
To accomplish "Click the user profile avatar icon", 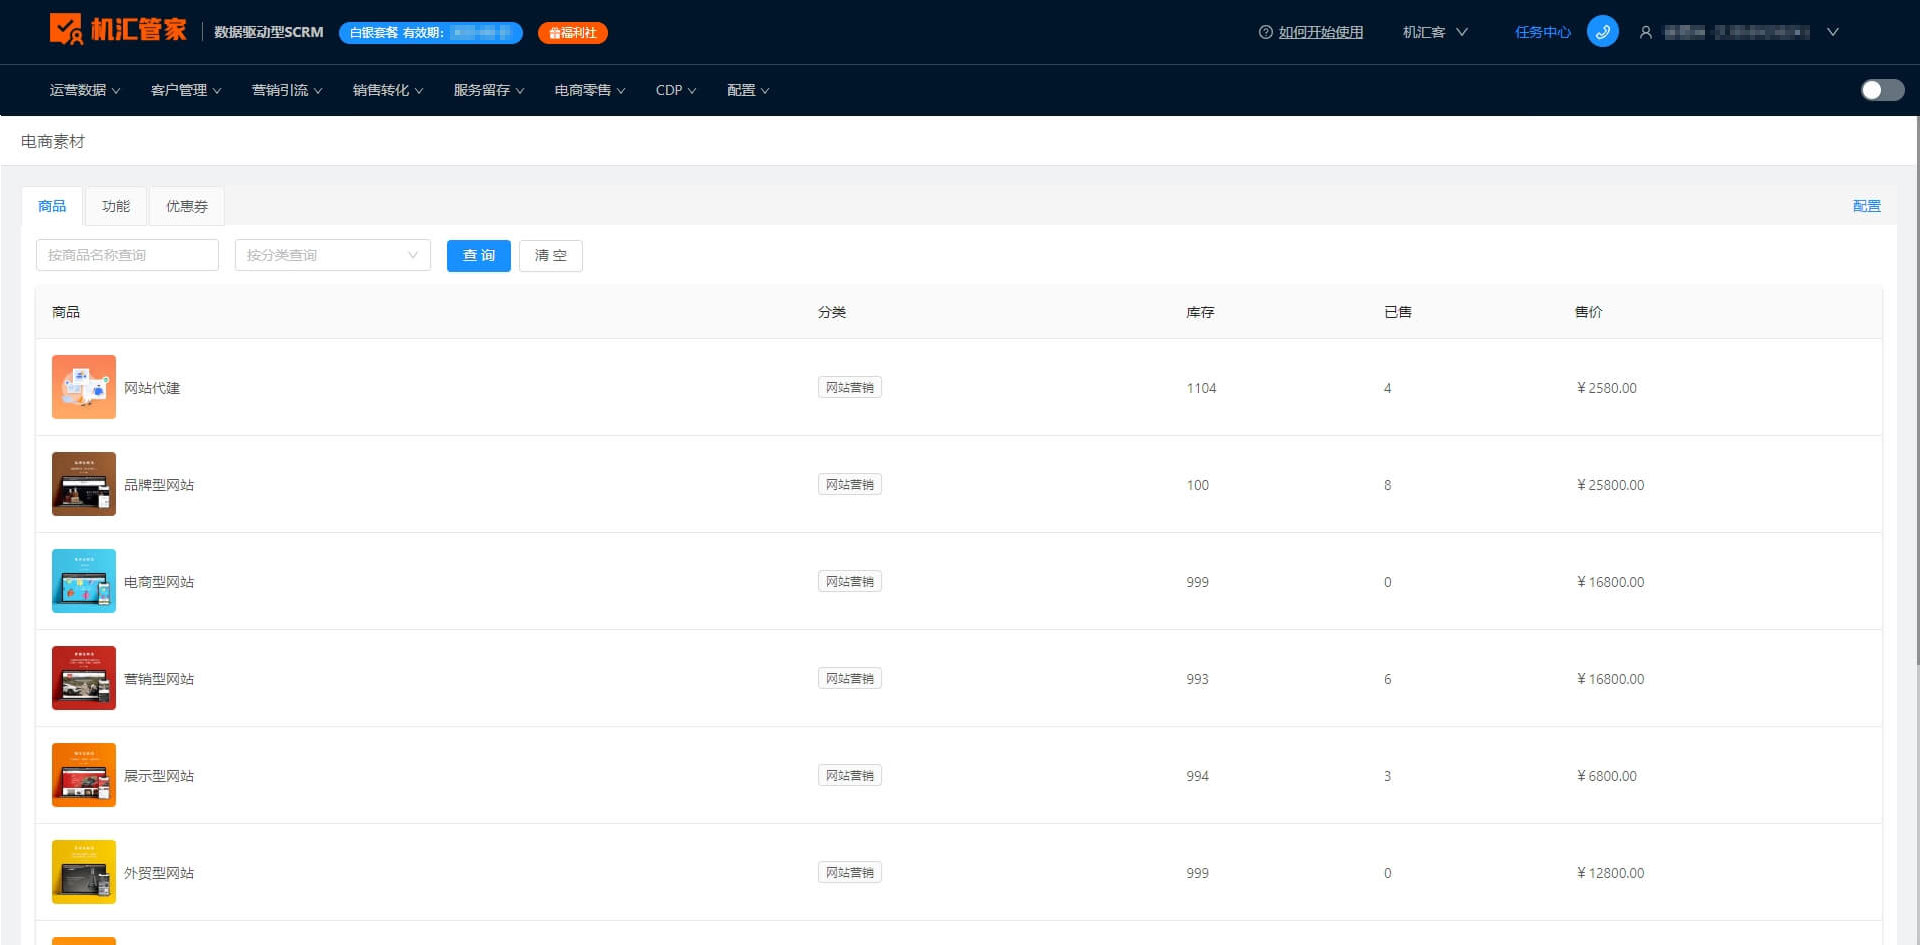I will click(x=1645, y=32).
